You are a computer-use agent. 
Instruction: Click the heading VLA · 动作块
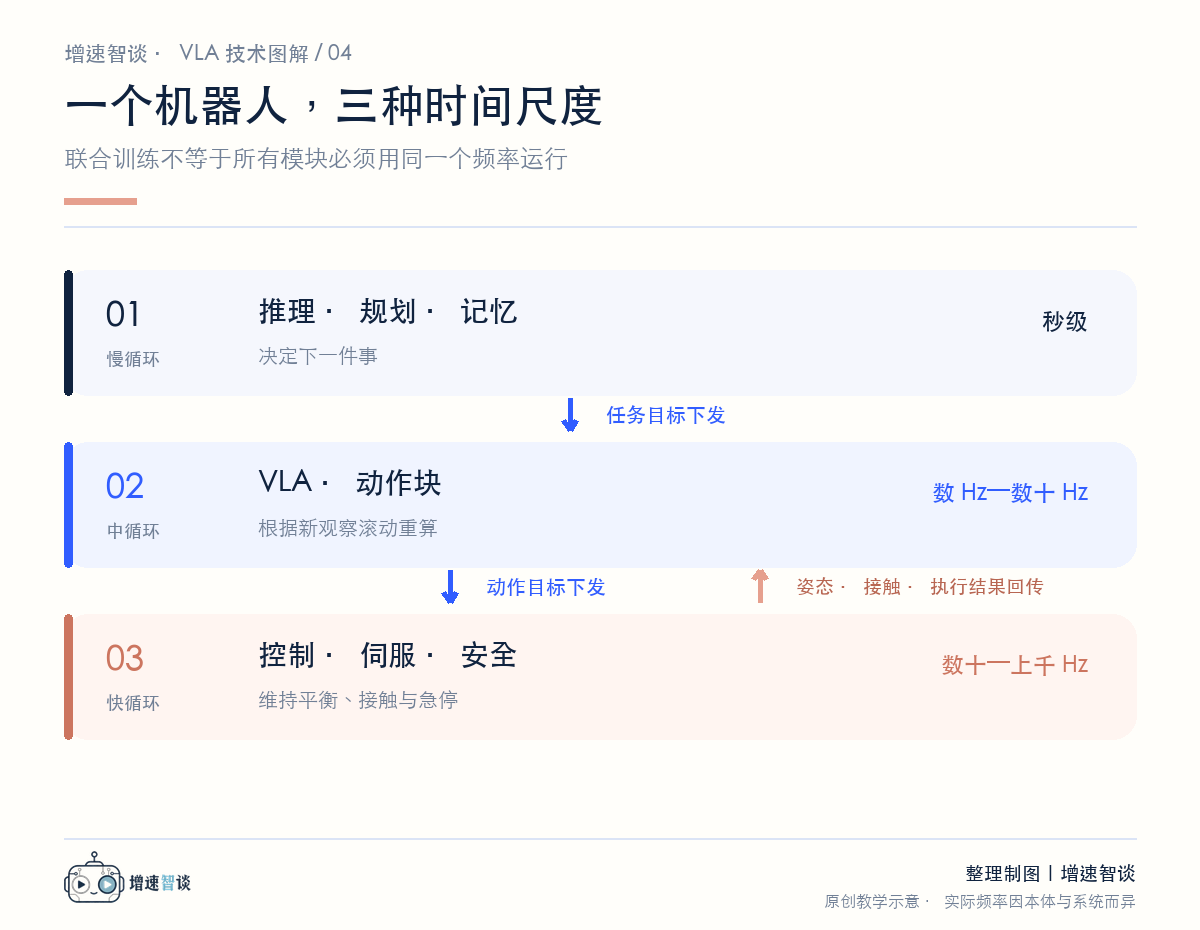click(x=350, y=484)
